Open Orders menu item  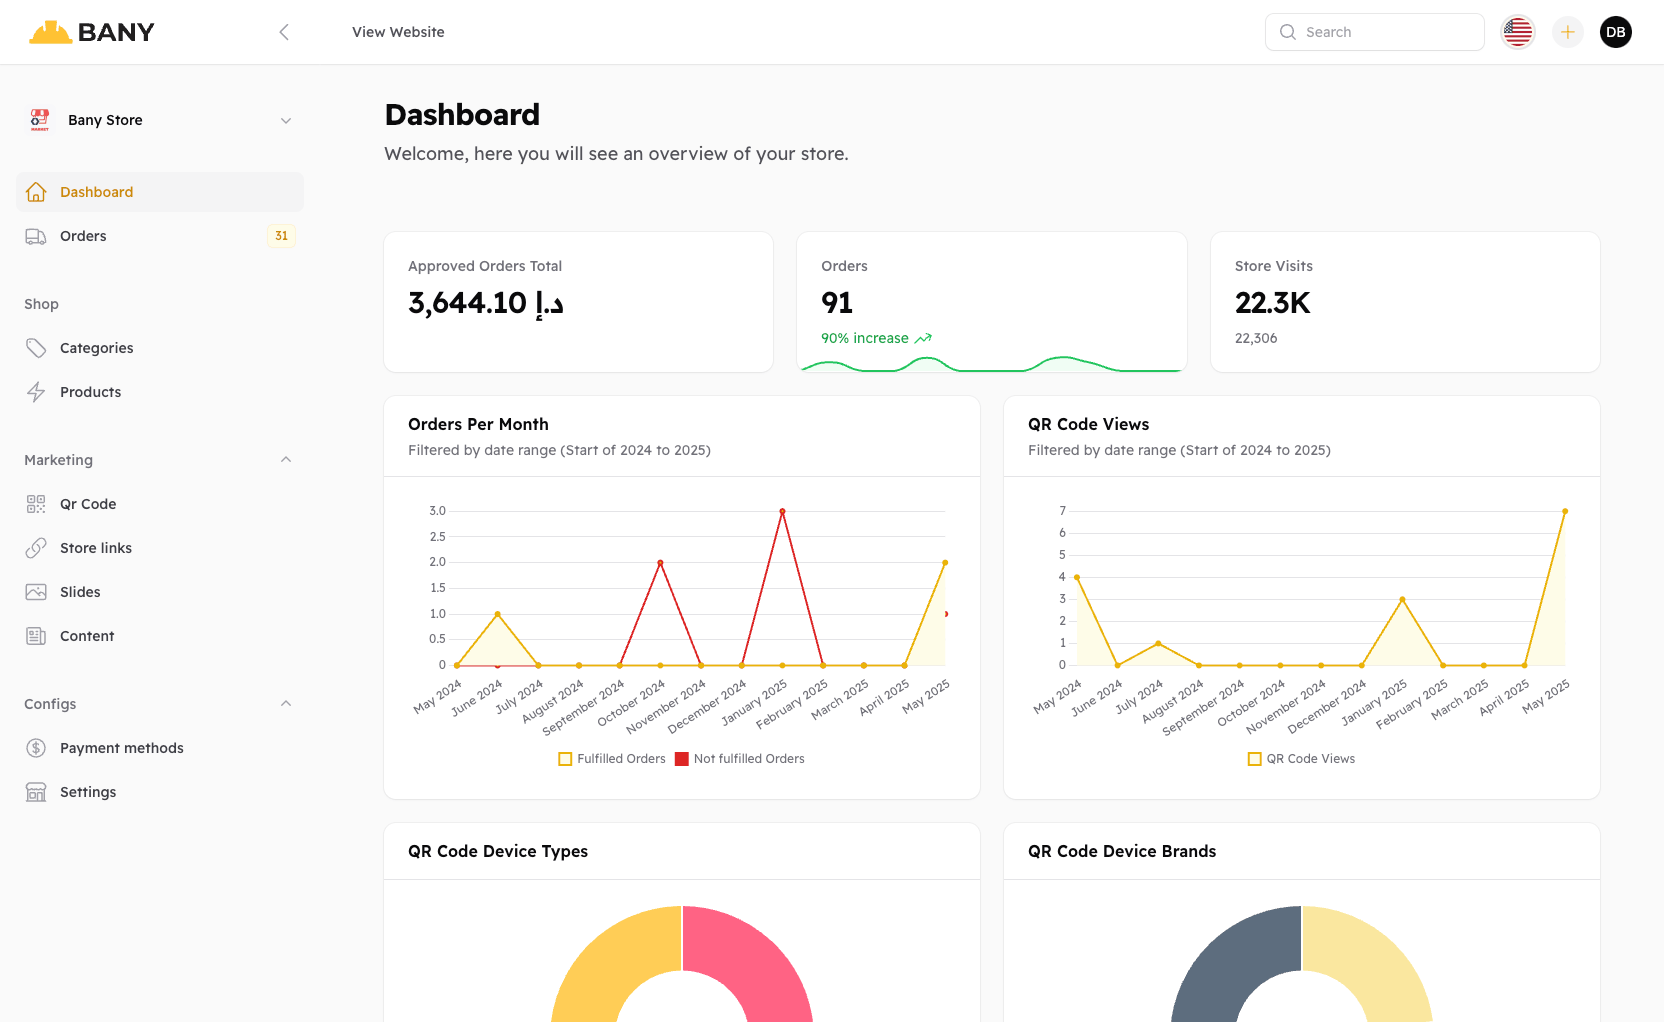click(x=160, y=236)
